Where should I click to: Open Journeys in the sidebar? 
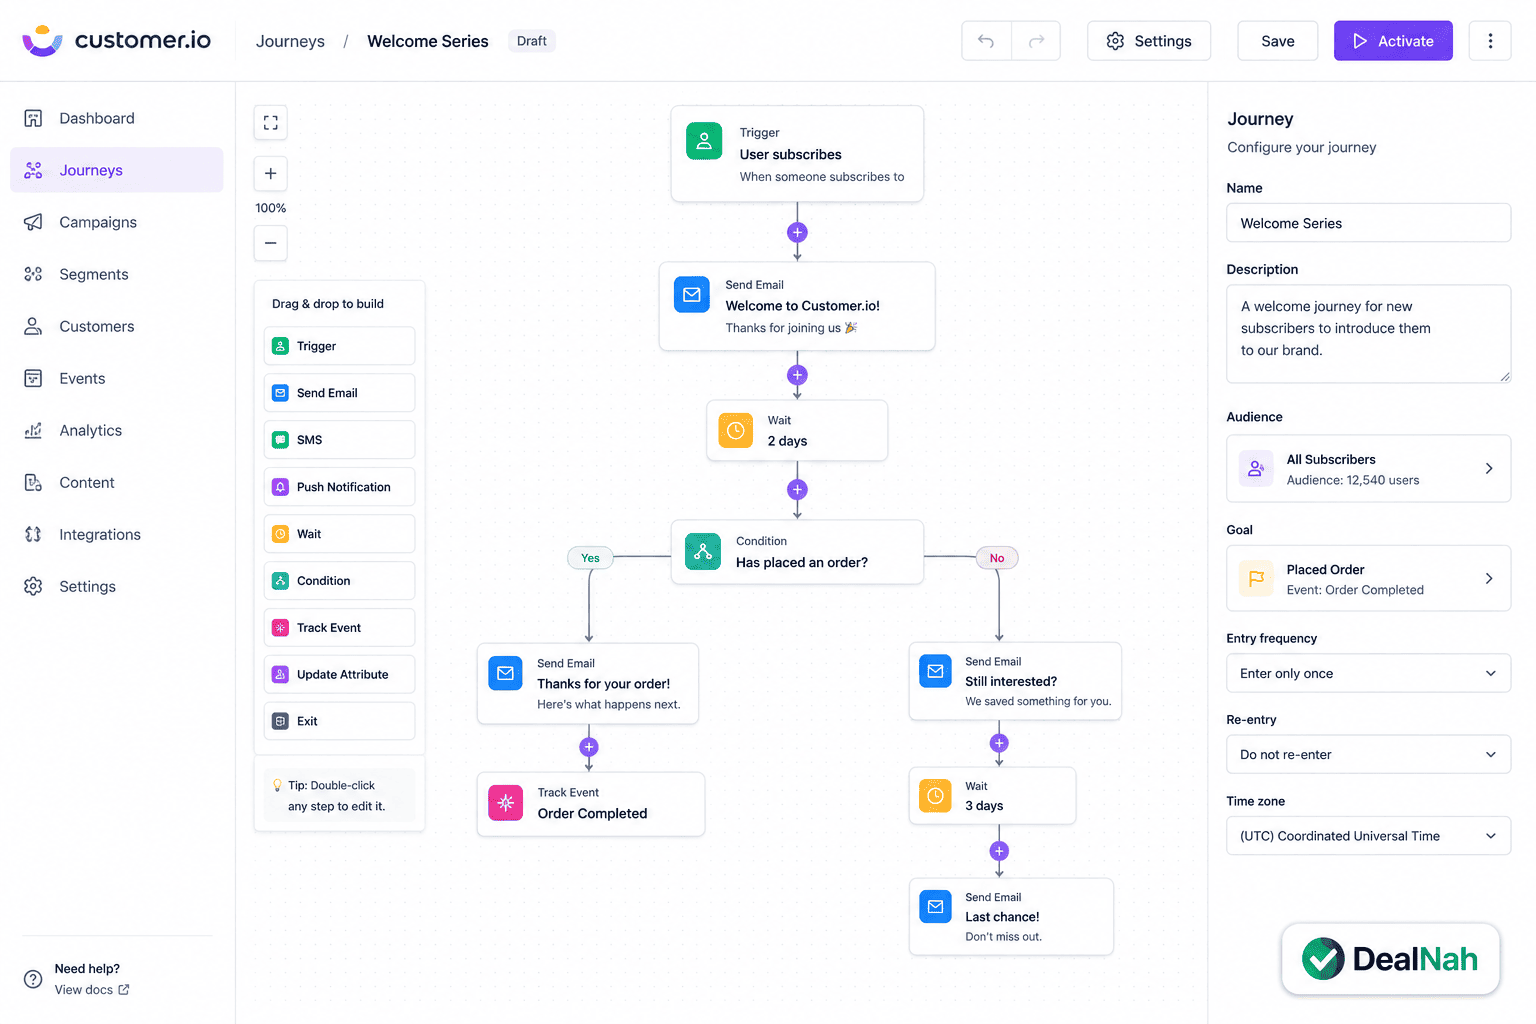pyautogui.click(x=116, y=170)
